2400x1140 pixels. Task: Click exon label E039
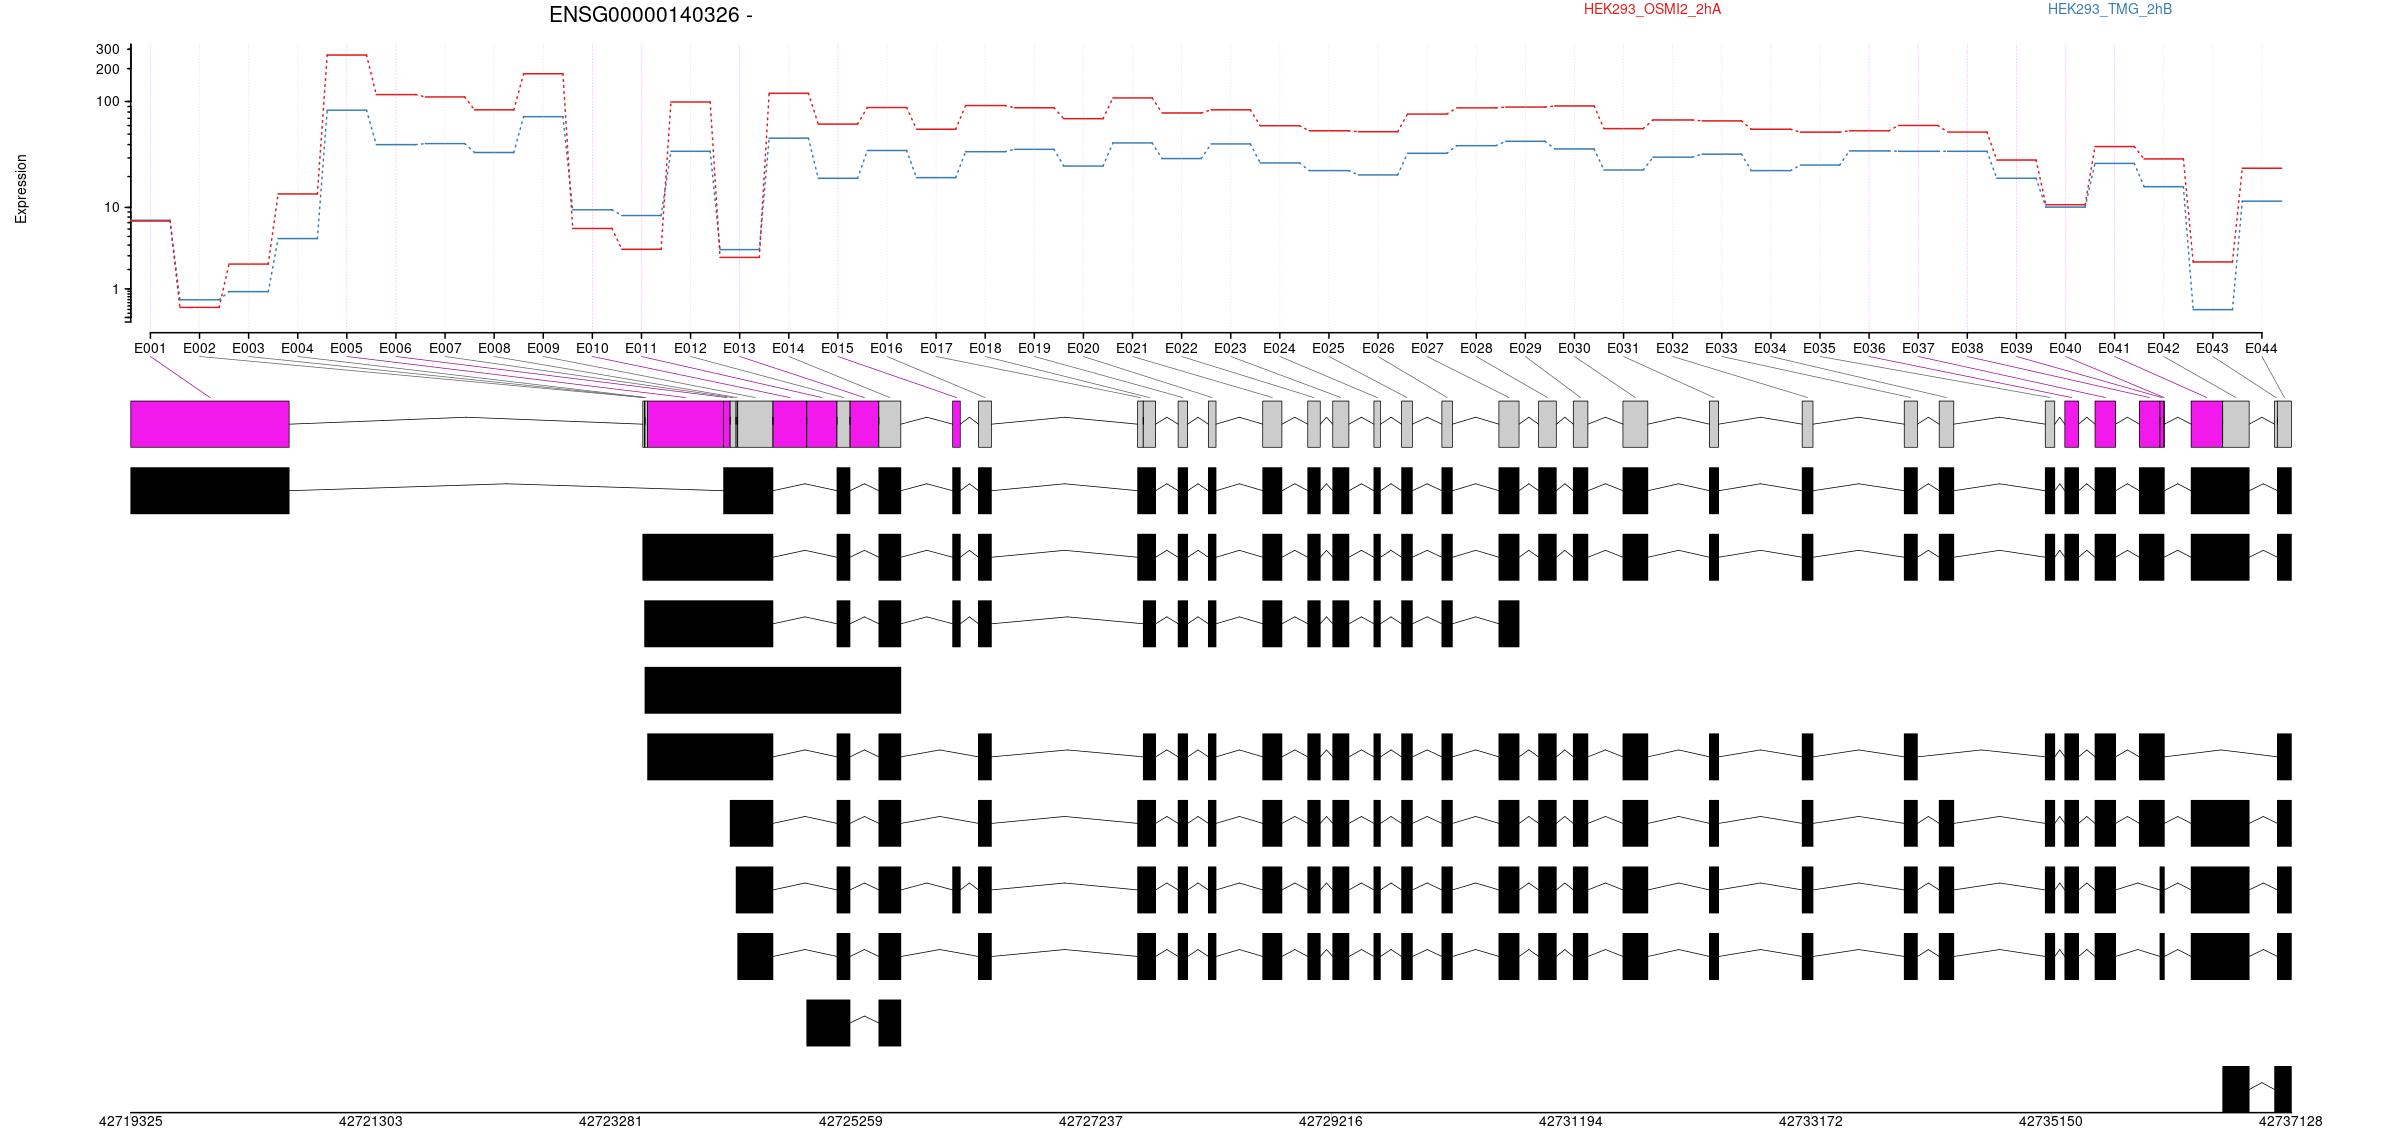tap(2016, 348)
